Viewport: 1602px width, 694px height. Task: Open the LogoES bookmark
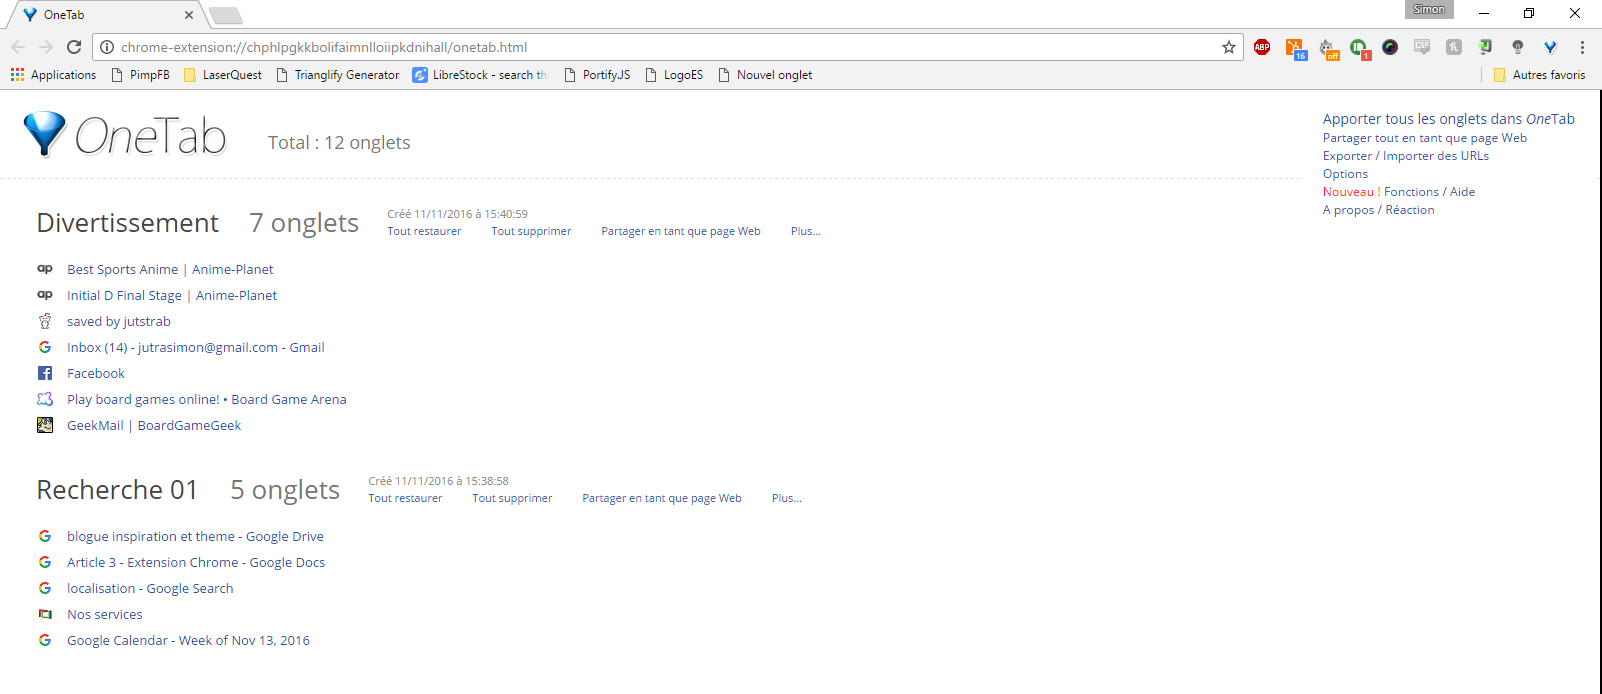point(674,75)
